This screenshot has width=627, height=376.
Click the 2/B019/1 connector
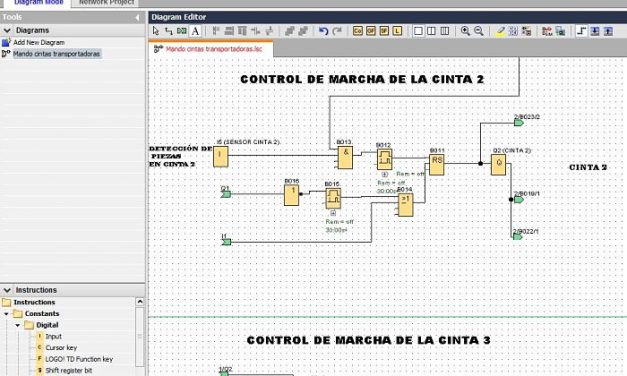(519, 199)
